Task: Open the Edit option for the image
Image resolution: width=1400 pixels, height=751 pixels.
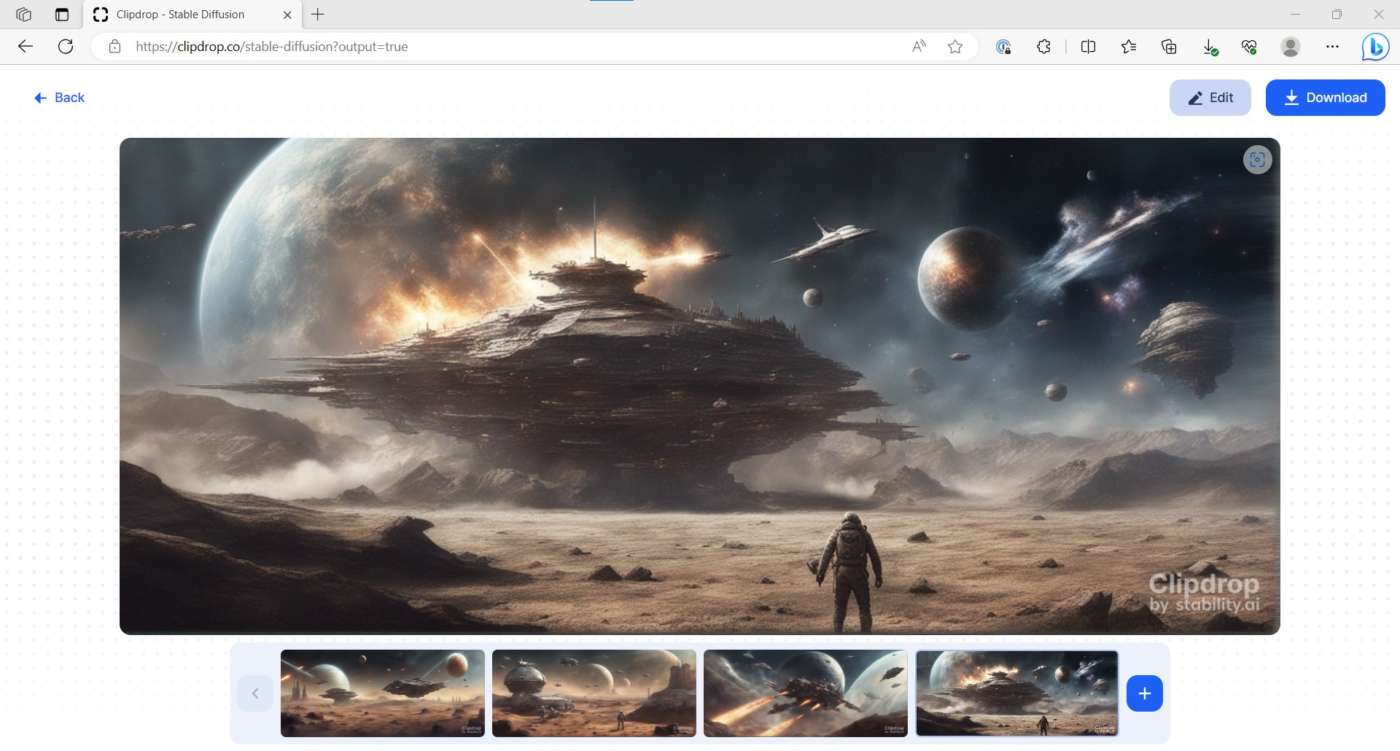Action: tap(1210, 98)
